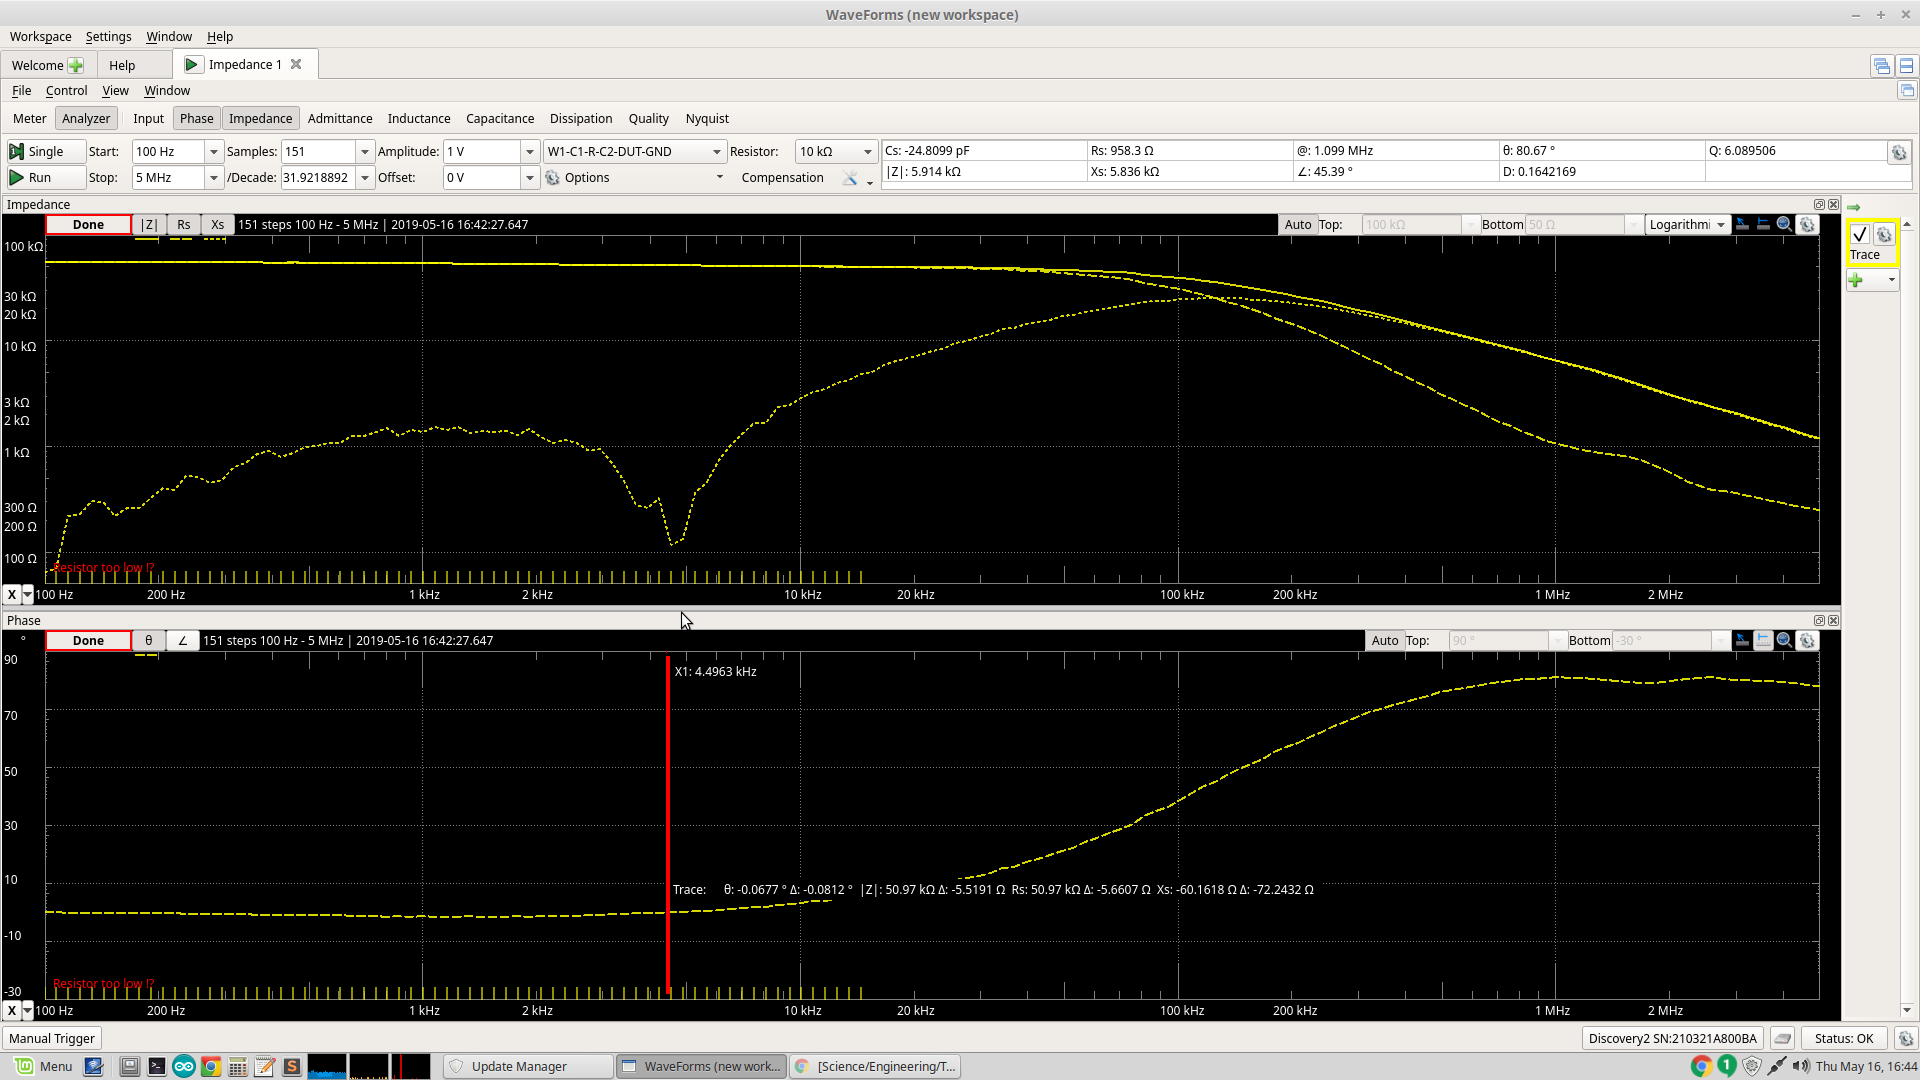Toggle ∠ trace in Phase plot
Viewport: 1920px width, 1080px height.
183,640
